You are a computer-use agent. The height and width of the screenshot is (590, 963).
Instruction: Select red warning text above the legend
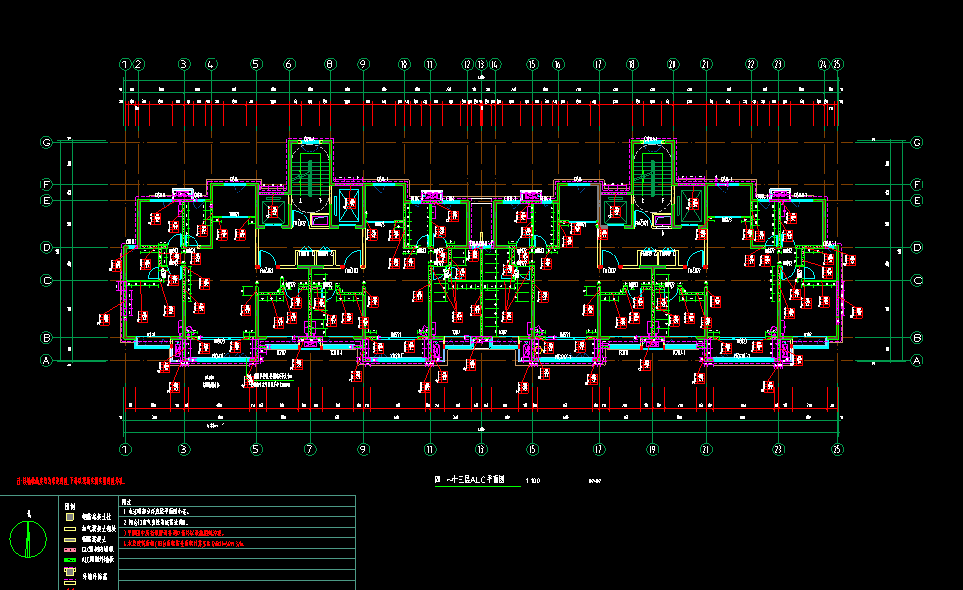point(68,482)
